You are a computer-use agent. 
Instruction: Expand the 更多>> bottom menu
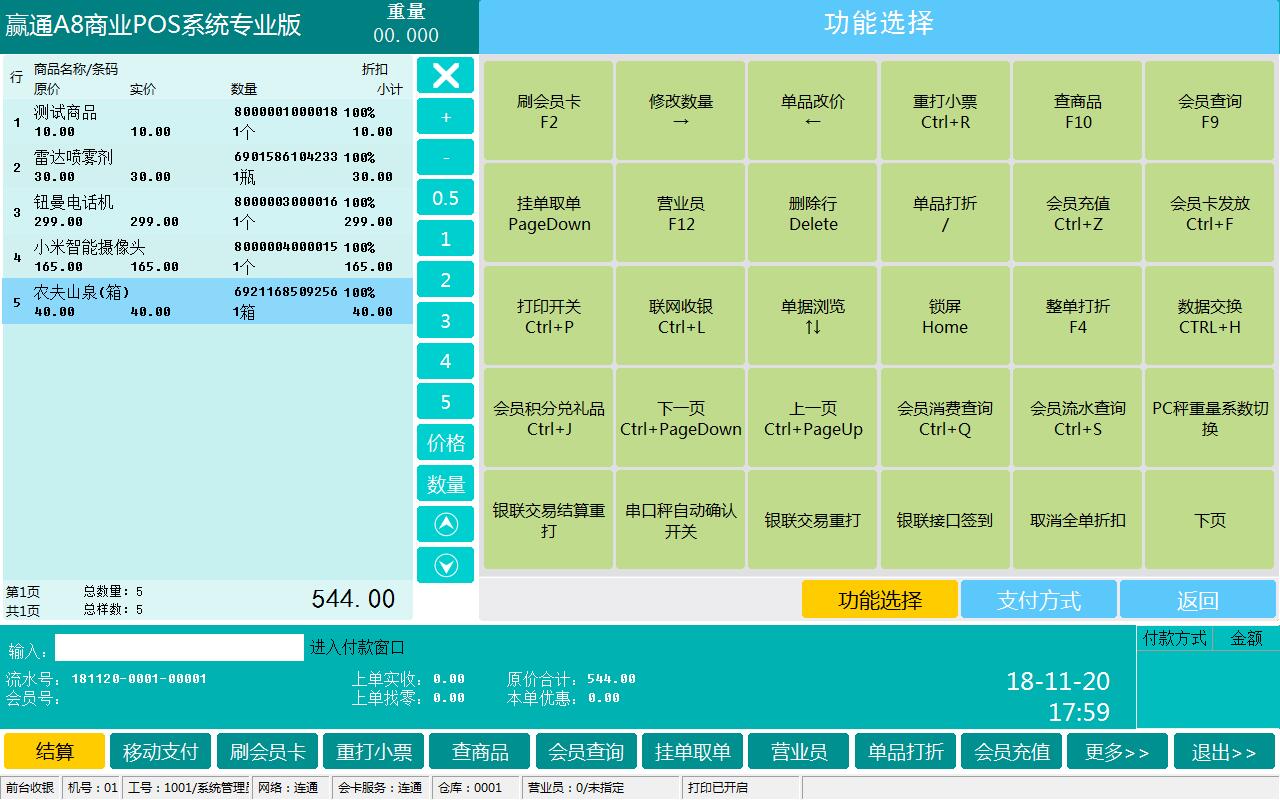(x=1118, y=752)
